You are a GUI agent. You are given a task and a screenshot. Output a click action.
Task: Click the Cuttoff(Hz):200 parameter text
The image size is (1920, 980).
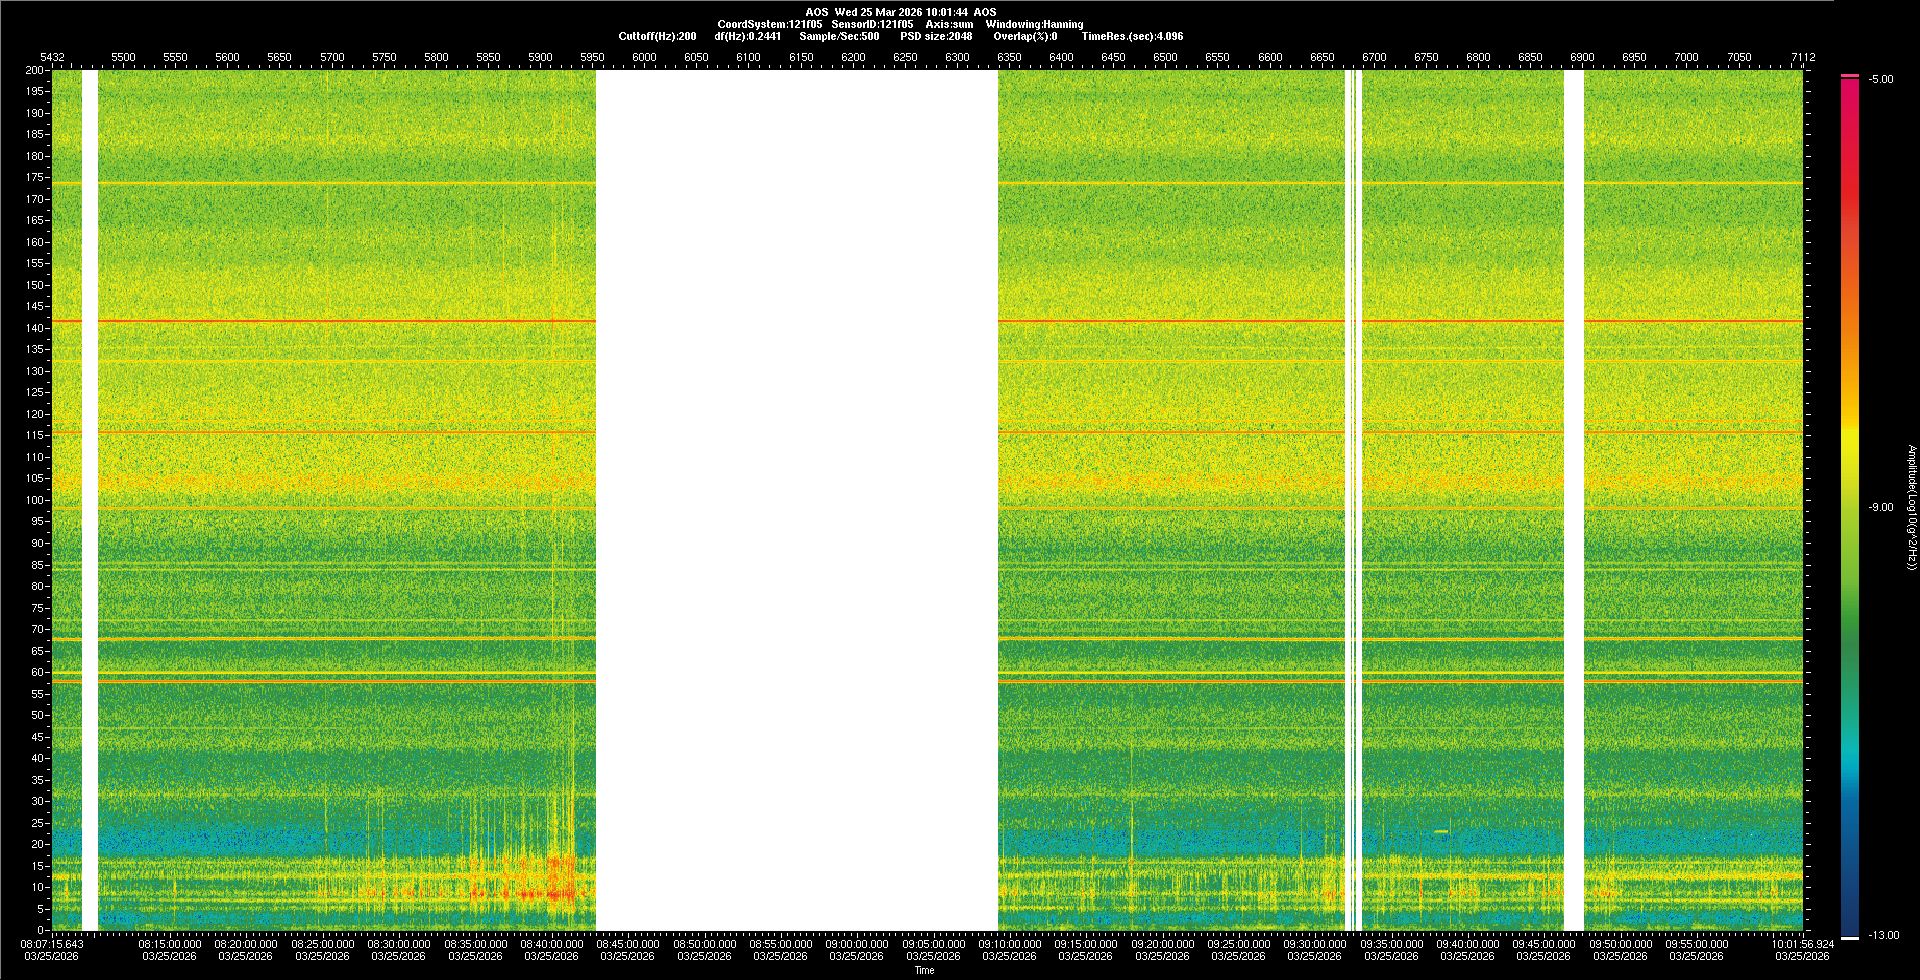tap(657, 36)
